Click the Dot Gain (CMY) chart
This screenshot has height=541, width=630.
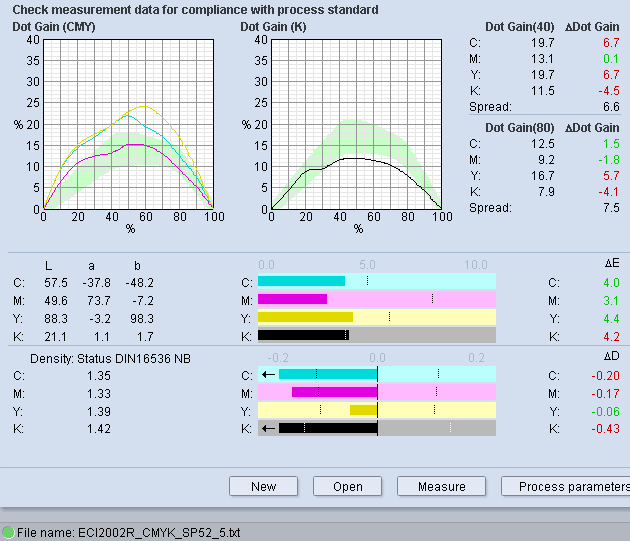128,124
